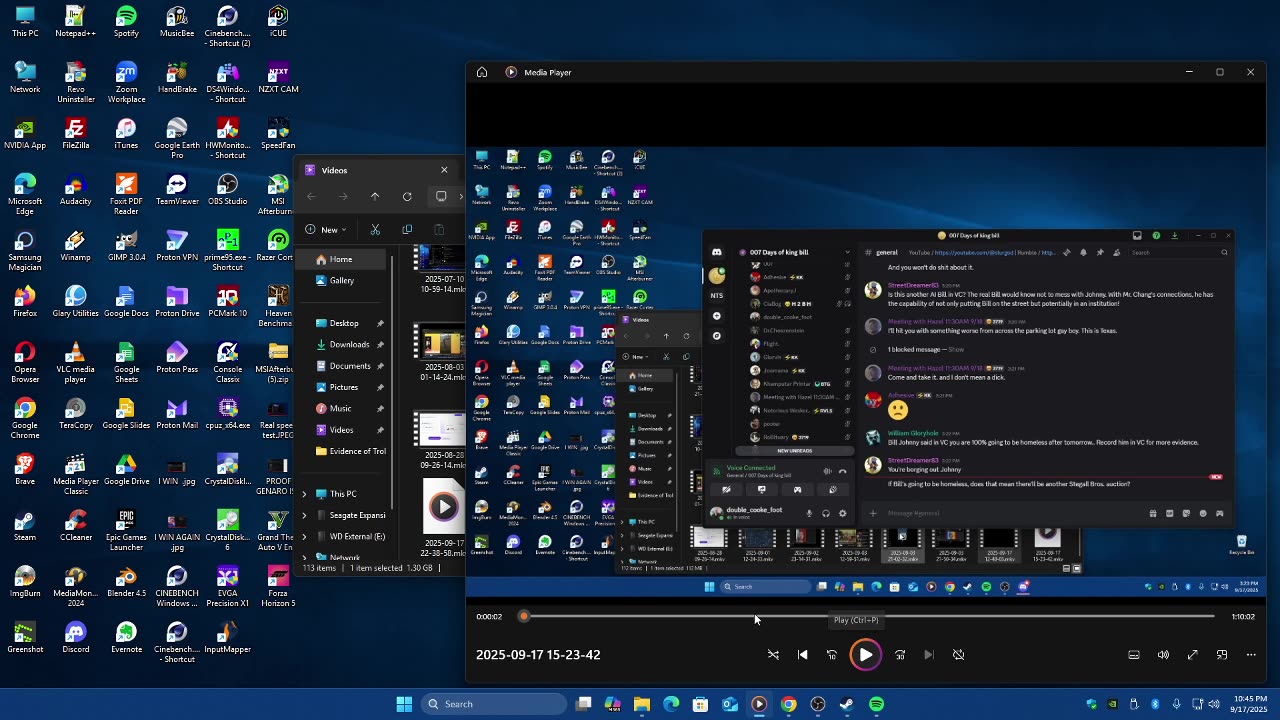
Task: Select Gallery in the File Explorer sidebar
Action: 341,280
